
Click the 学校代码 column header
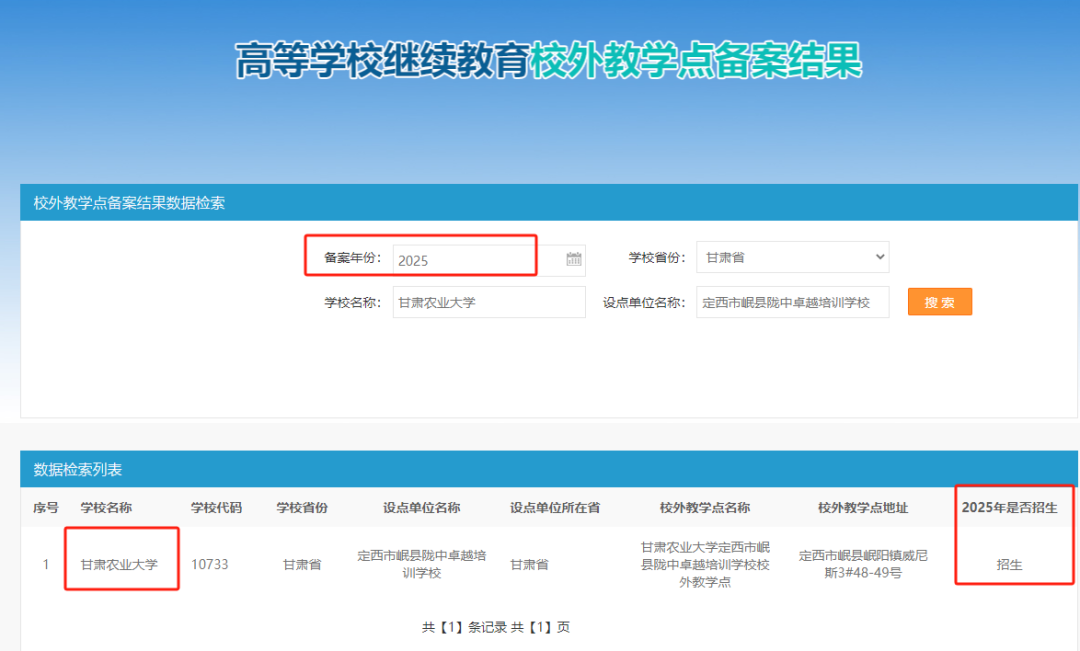click(216, 508)
